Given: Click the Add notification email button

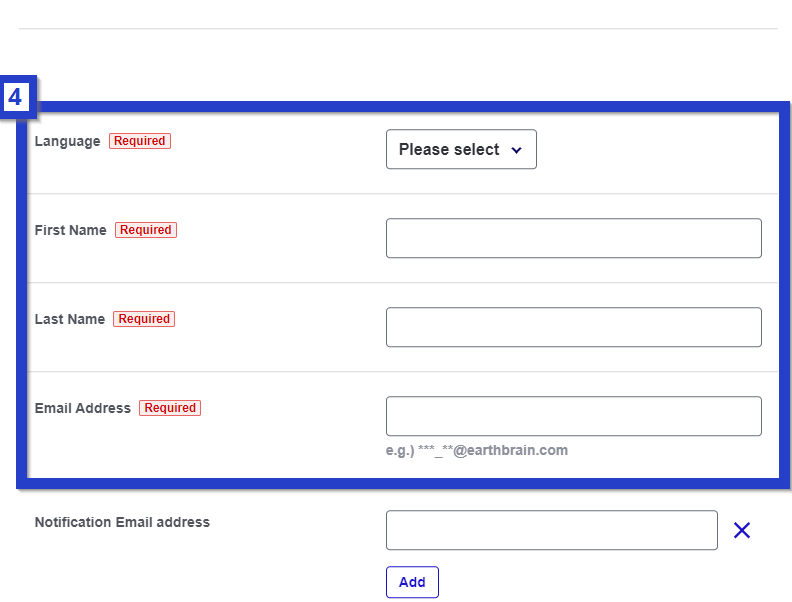Looking at the screenshot, I should click(412, 582).
